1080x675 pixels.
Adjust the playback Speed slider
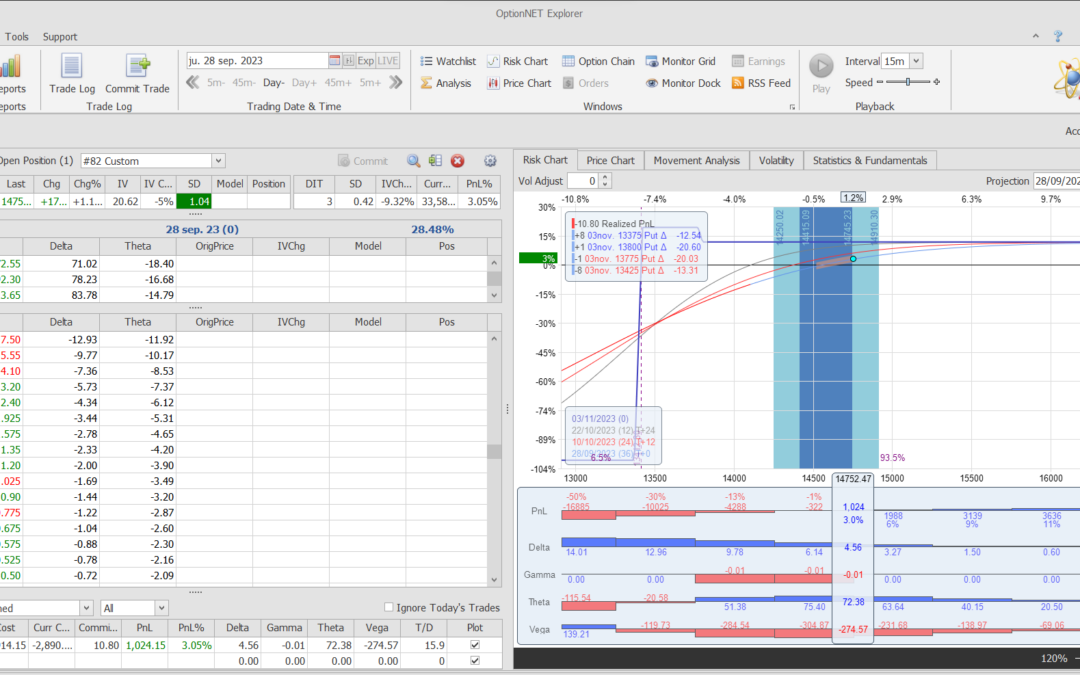(x=908, y=82)
